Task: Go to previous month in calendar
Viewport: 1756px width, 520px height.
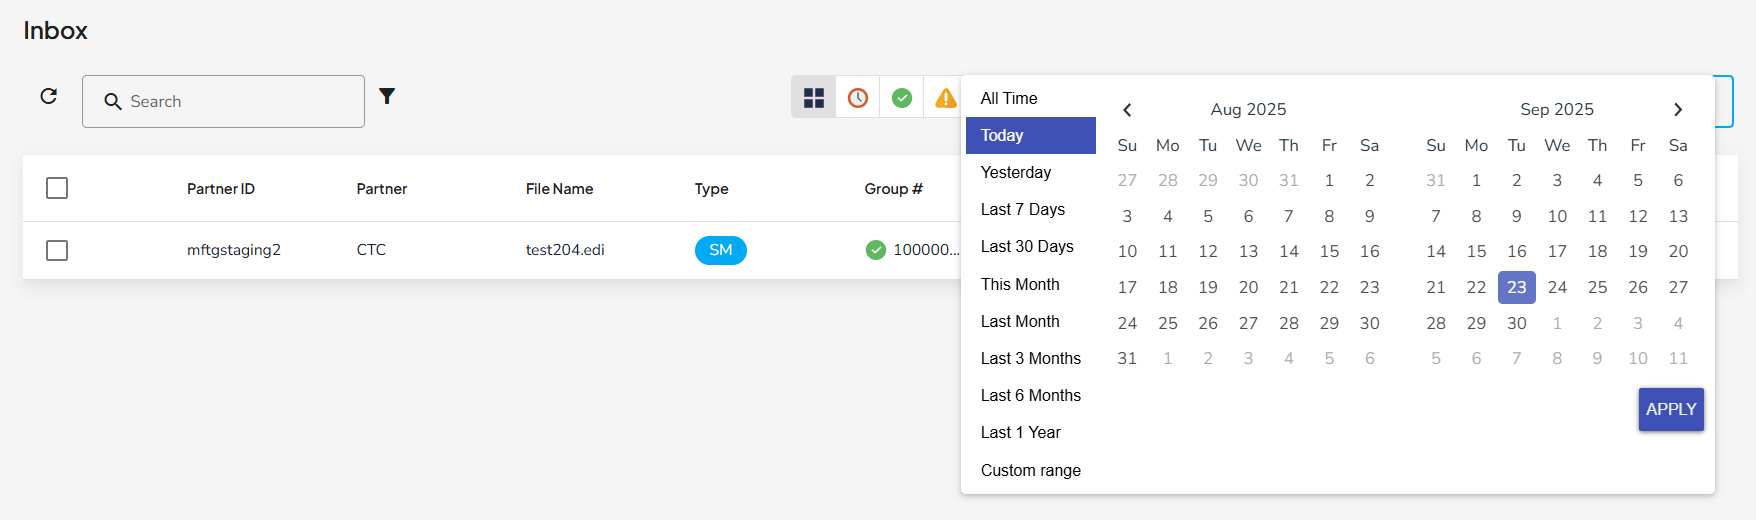Action: (1127, 110)
